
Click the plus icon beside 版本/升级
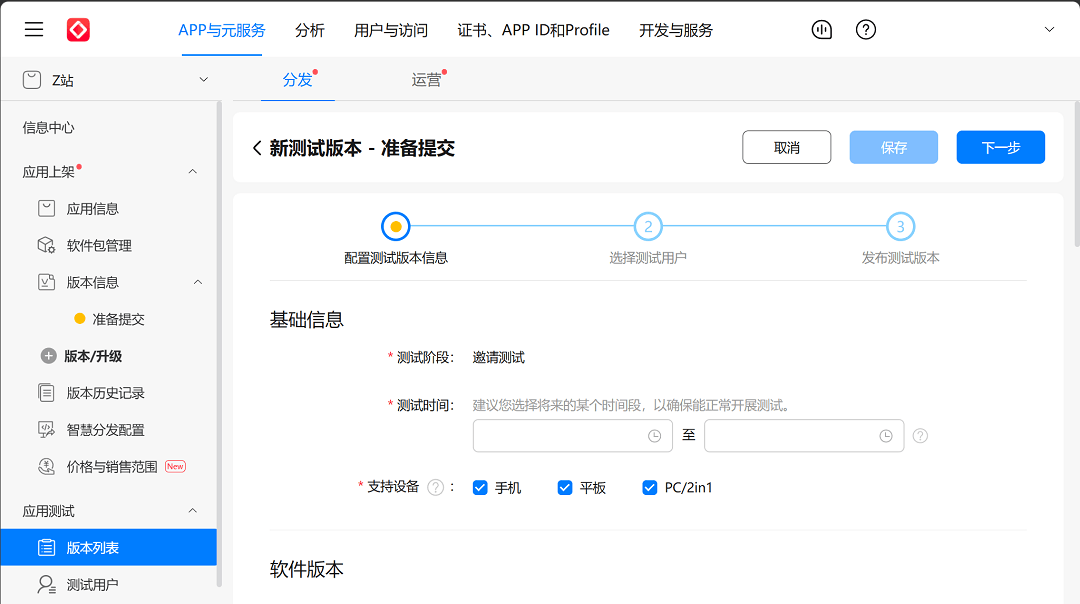click(x=48, y=356)
